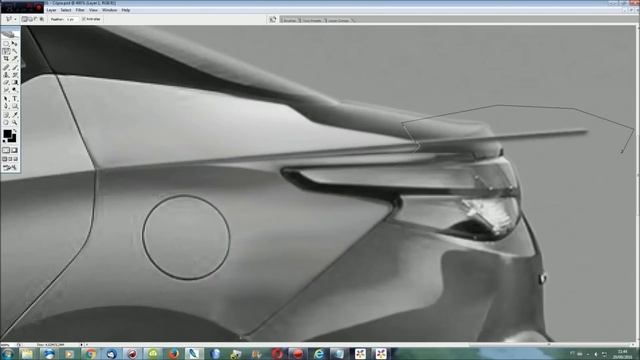
Task: Toggle the Anti-aliased checkbox
Action: coord(84,19)
